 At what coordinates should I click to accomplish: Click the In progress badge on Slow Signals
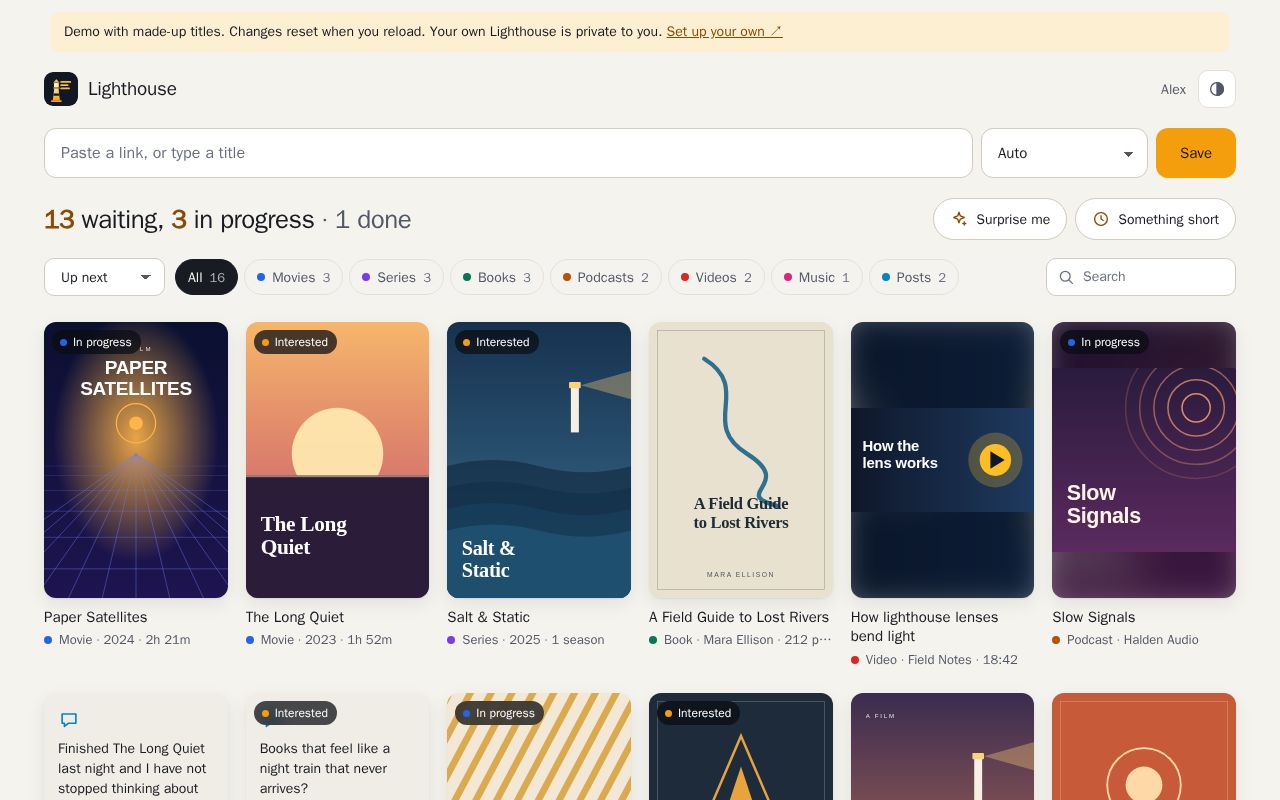[x=1104, y=342]
